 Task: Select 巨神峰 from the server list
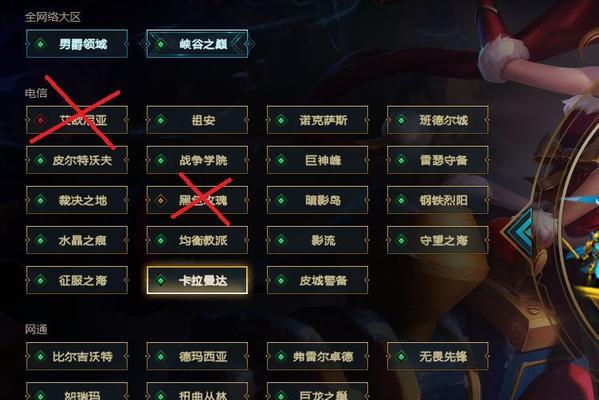[317, 160]
